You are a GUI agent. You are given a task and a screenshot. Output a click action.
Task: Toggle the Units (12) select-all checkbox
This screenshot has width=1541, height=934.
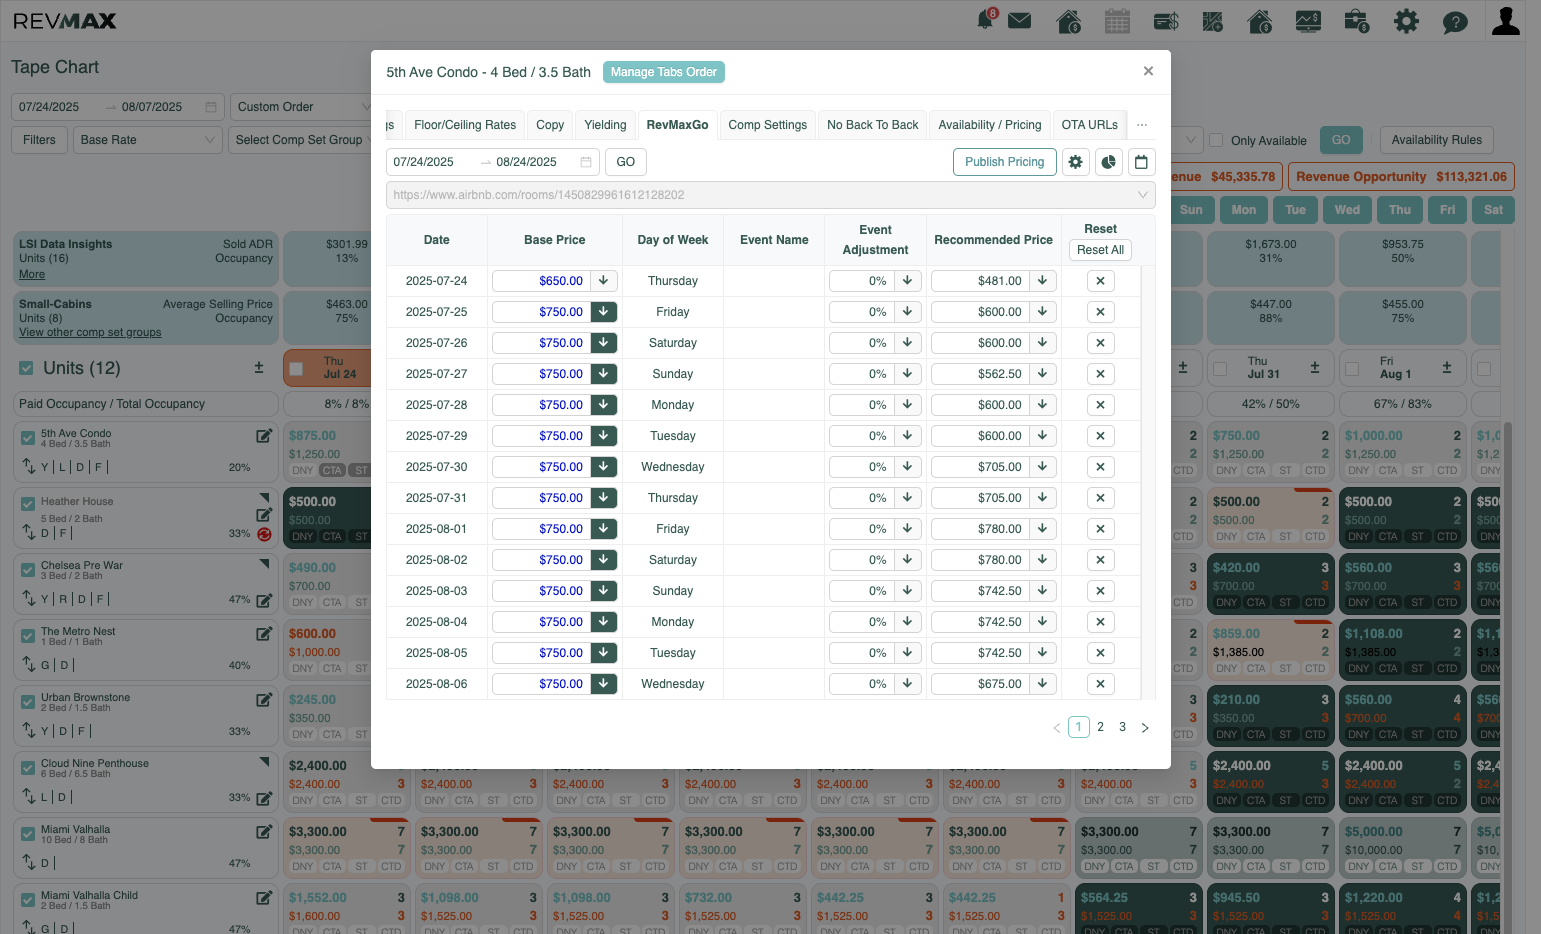coord(27,369)
